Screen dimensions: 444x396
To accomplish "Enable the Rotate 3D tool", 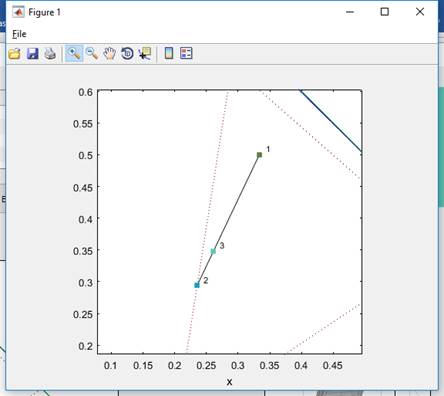I will [127, 54].
